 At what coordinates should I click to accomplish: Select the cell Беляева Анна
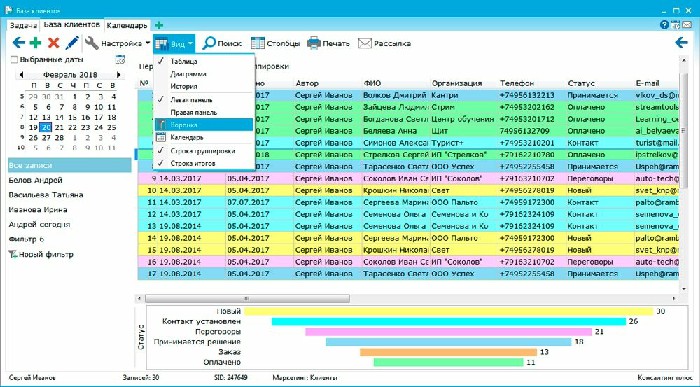tap(396, 131)
